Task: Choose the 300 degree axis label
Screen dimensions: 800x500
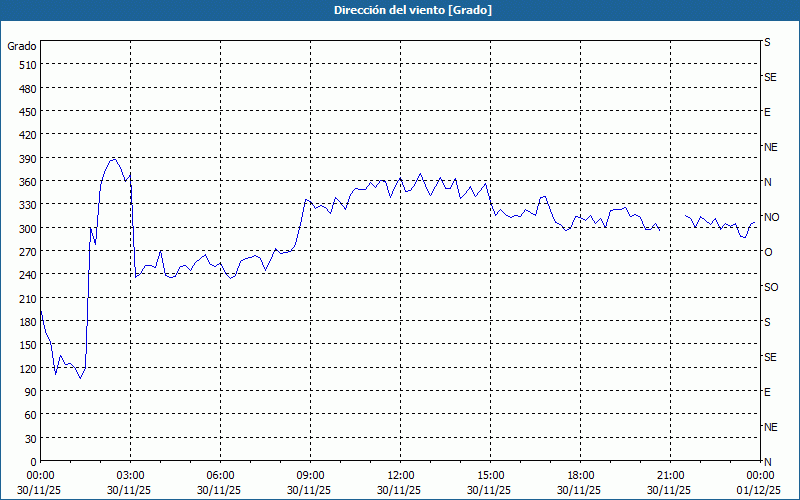Action: coord(29,229)
